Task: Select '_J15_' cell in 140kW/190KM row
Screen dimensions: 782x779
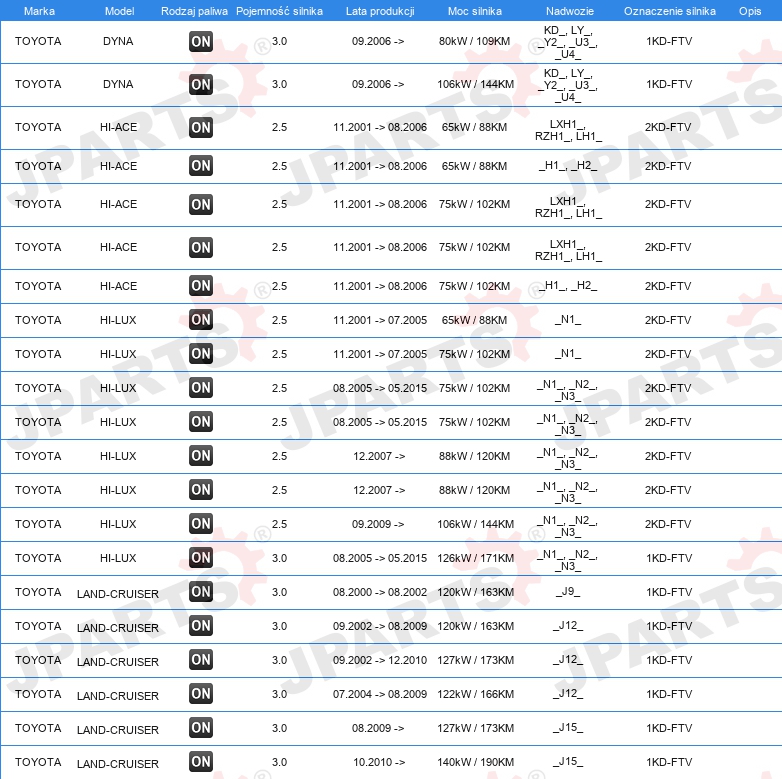Action: [568, 762]
